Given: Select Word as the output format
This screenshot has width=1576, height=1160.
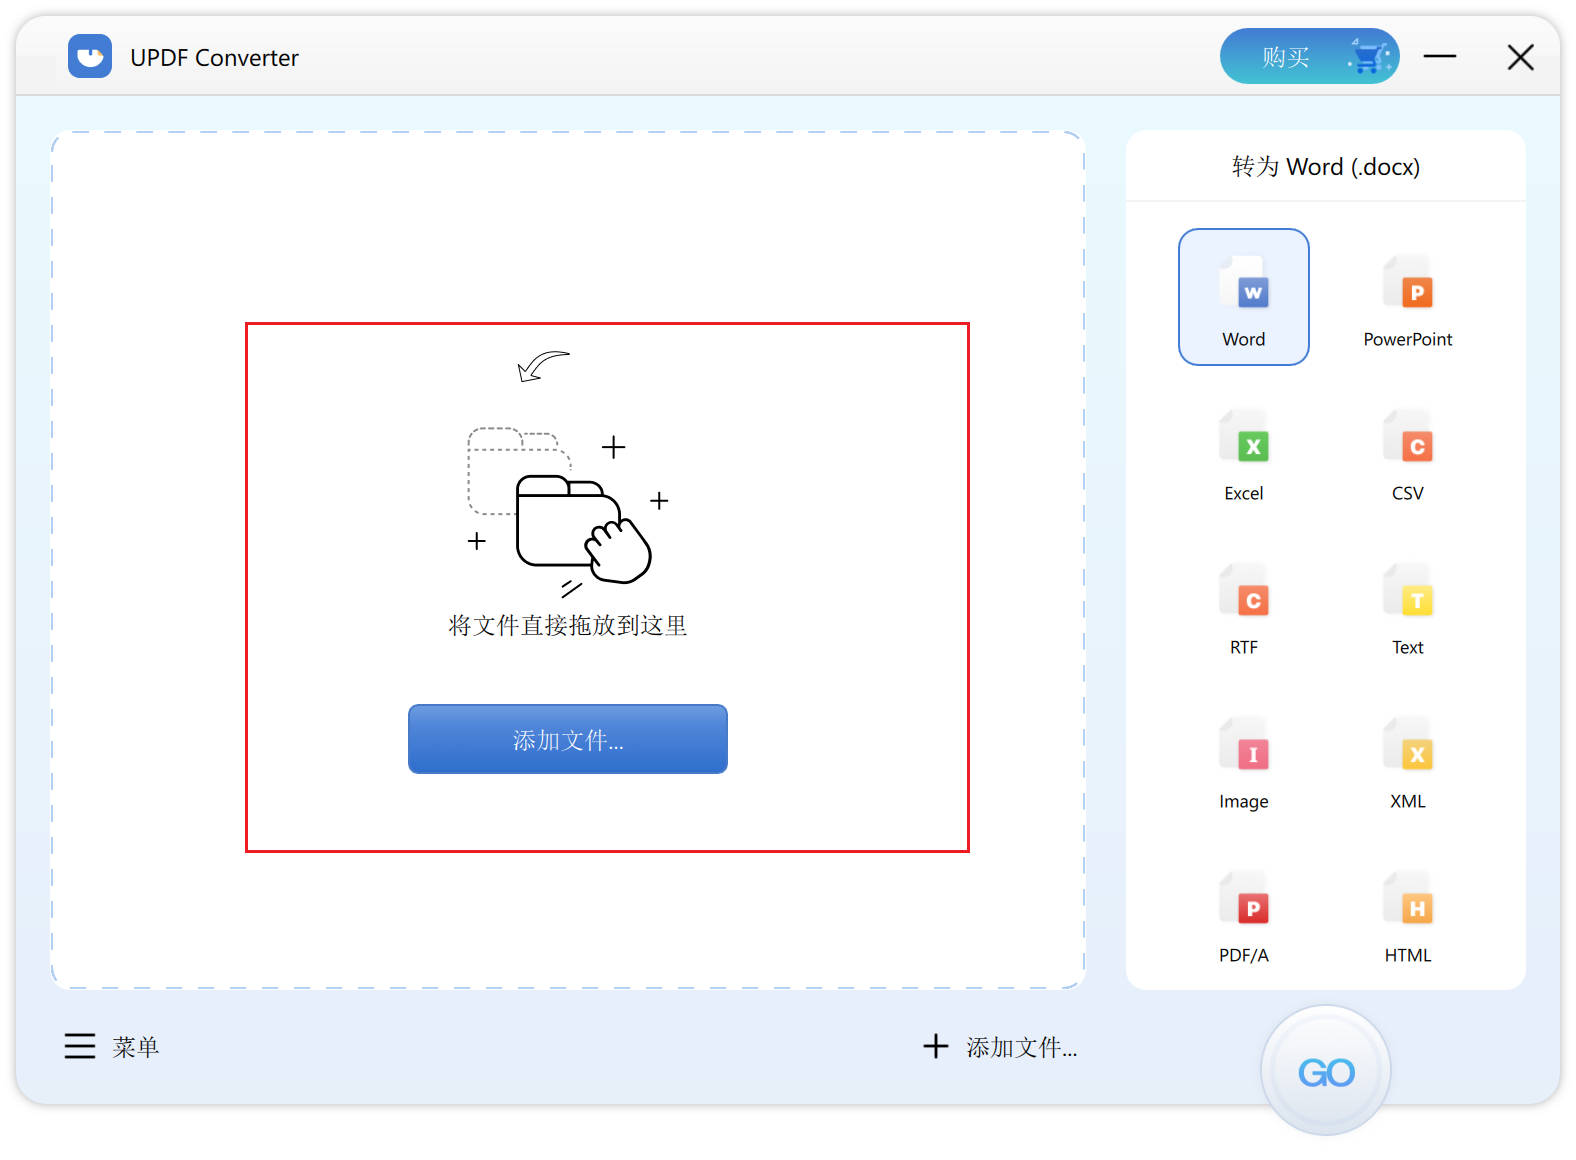Looking at the screenshot, I should (1243, 297).
